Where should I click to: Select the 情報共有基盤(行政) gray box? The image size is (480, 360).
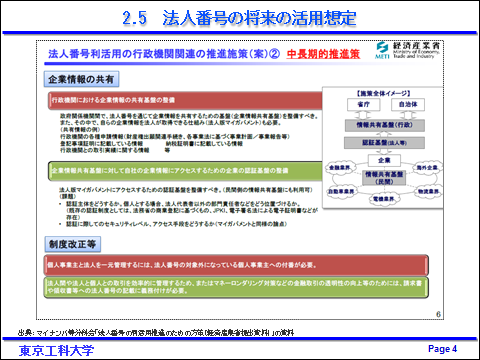click(384, 125)
